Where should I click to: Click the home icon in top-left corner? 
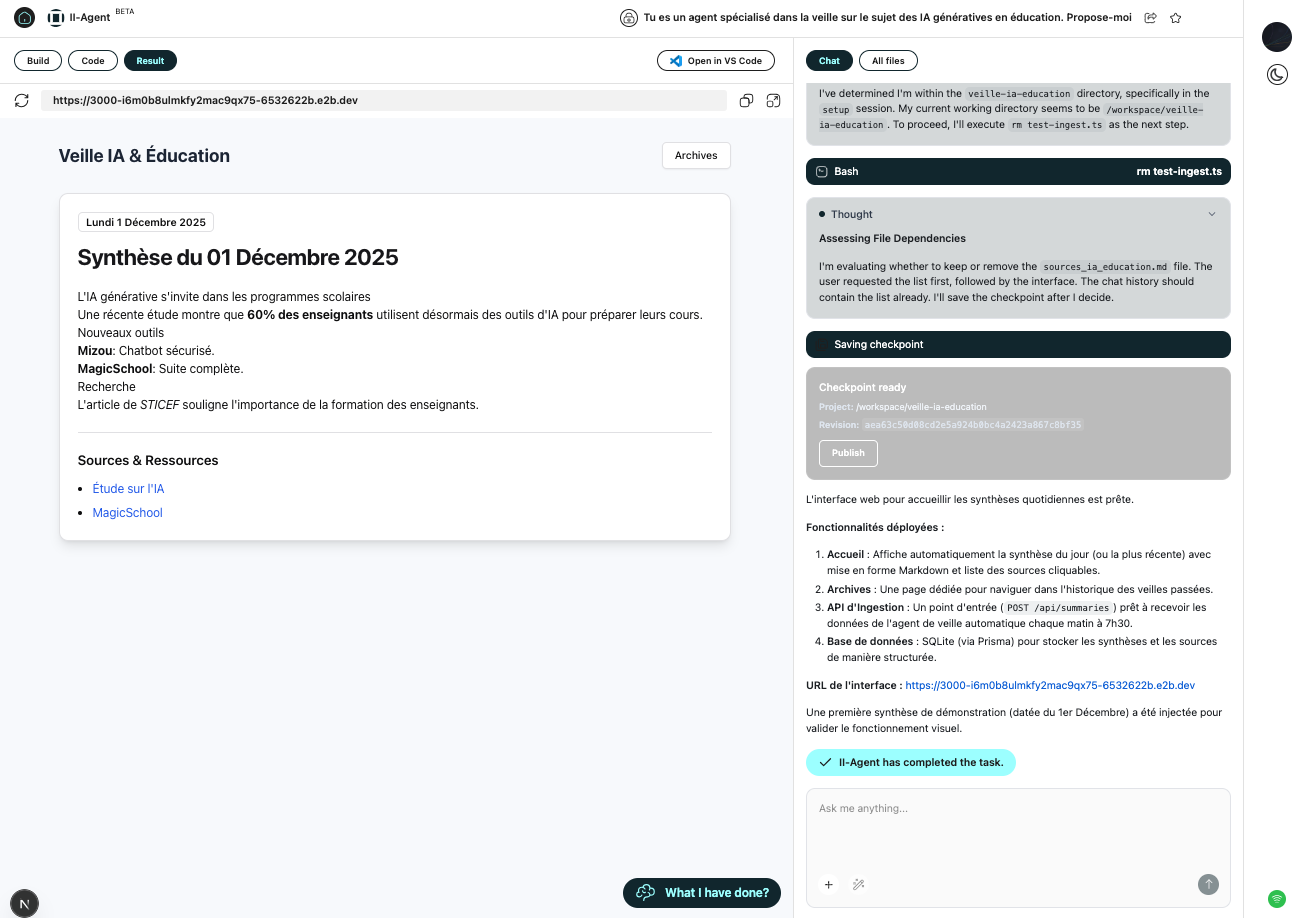[x=24, y=18]
